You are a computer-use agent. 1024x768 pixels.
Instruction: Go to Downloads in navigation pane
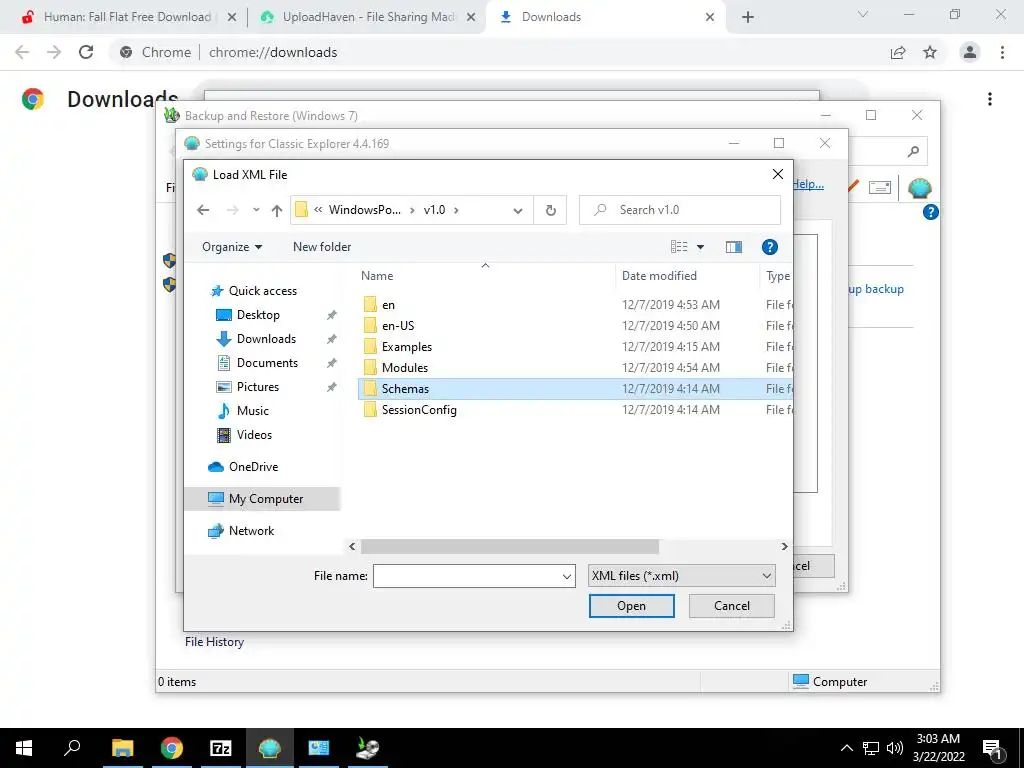(266, 339)
